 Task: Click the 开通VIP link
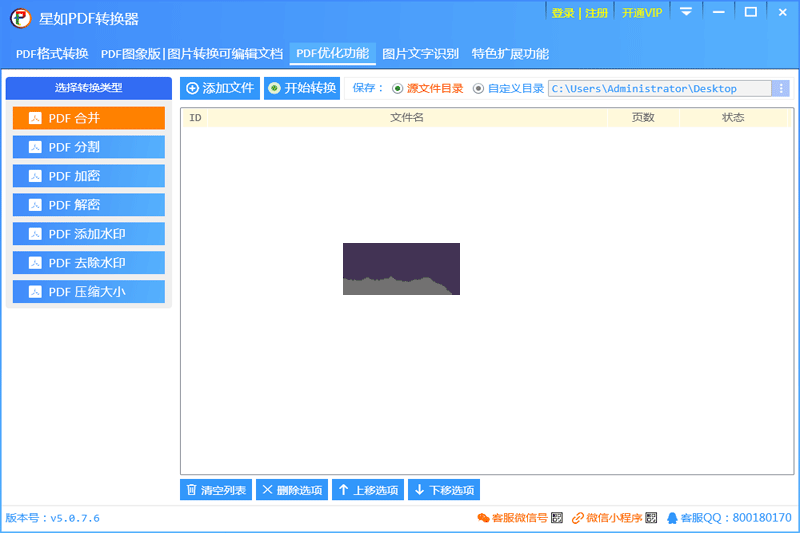641,13
